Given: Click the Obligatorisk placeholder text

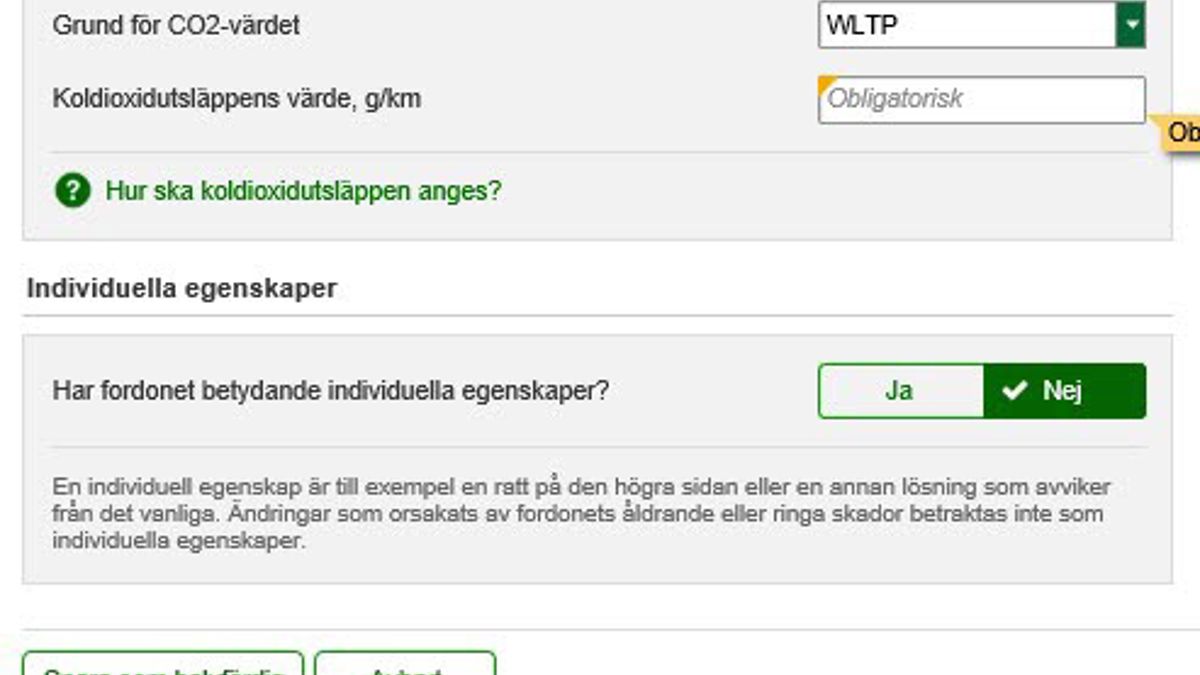Looking at the screenshot, I should pyautogui.click(x=895, y=99).
